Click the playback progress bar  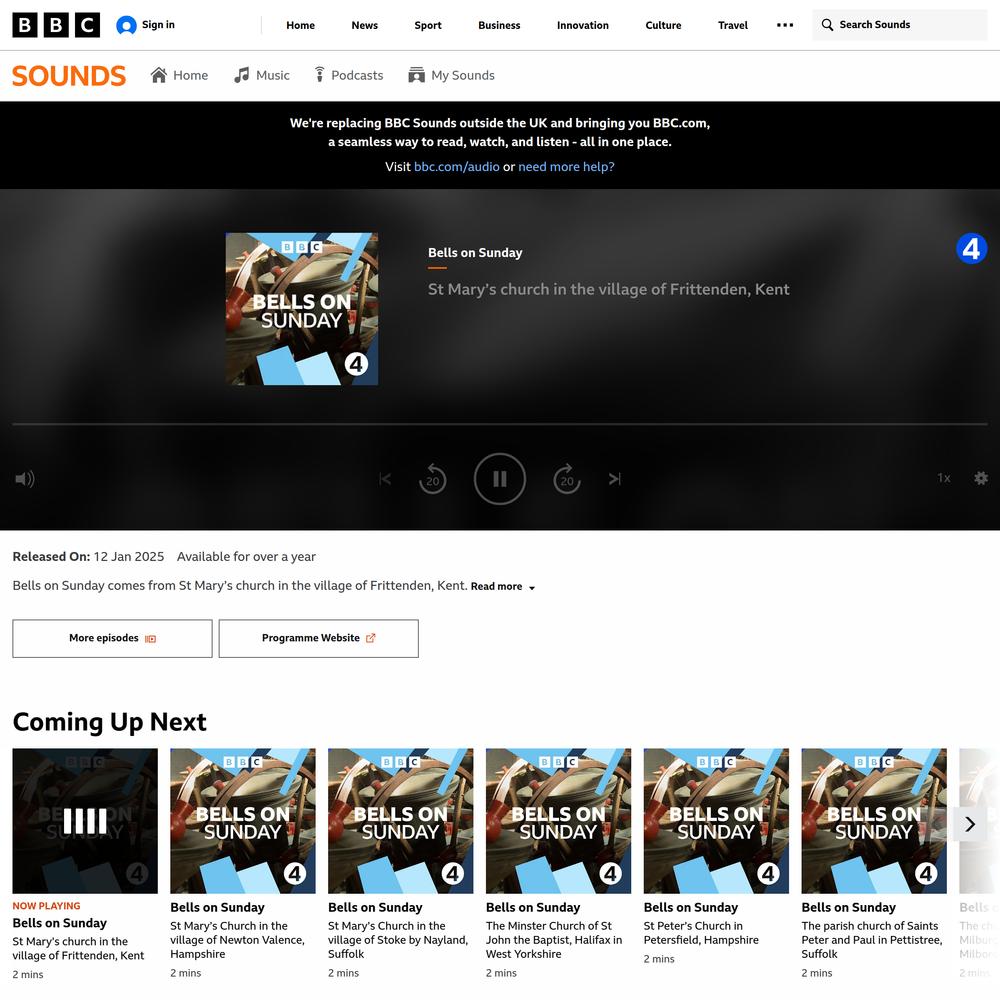(499, 424)
